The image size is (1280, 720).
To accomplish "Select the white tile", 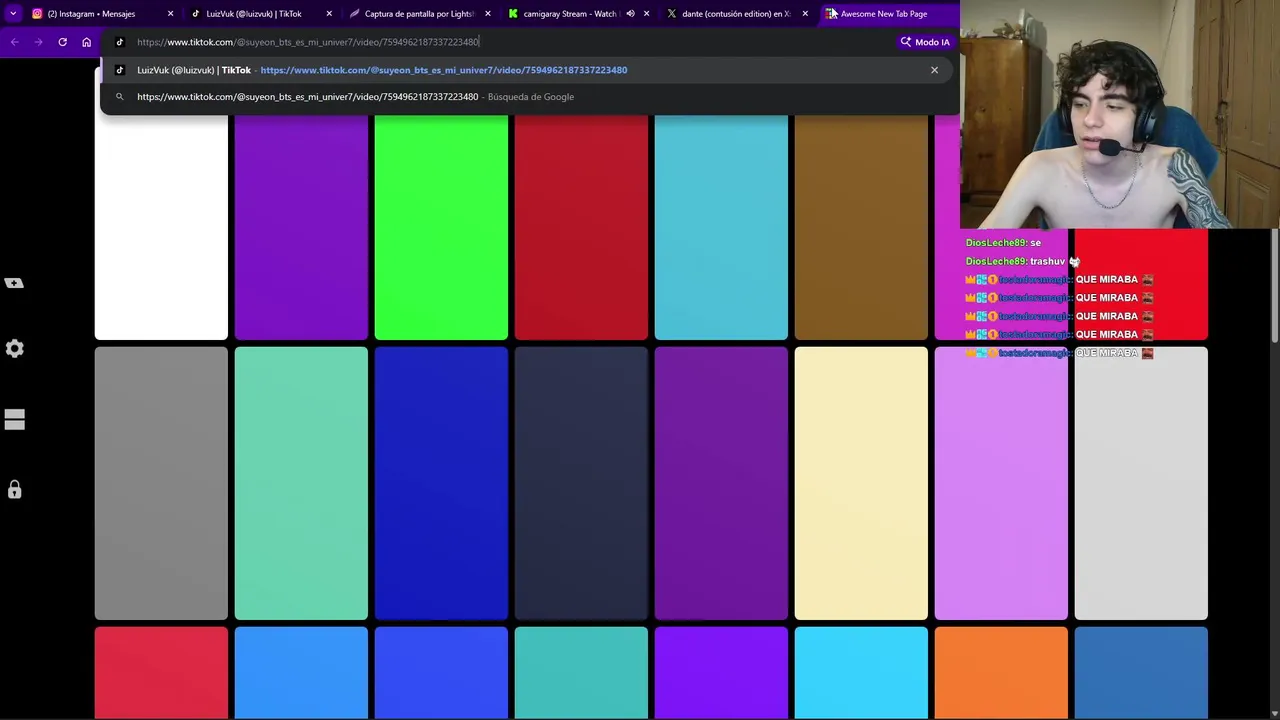I will point(161,227).
